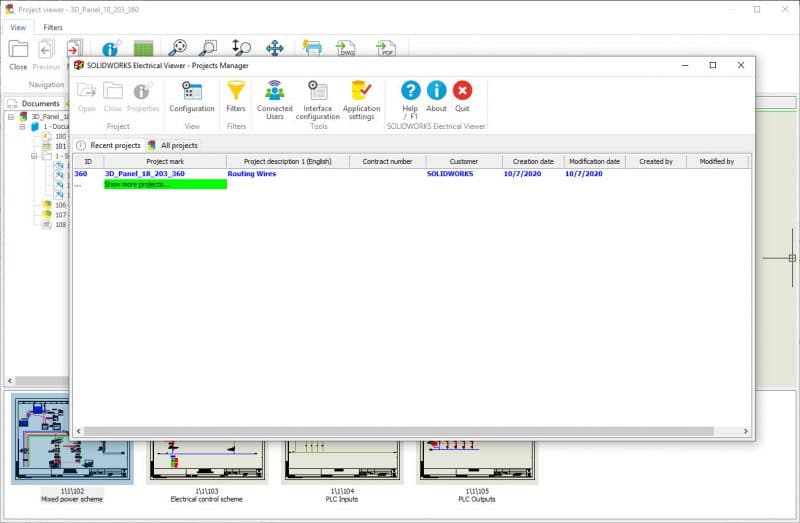The height and width of the screenshot is (523, 800).
Task: Click the print icon in Project viewer
Action: (x=312, y=49)
